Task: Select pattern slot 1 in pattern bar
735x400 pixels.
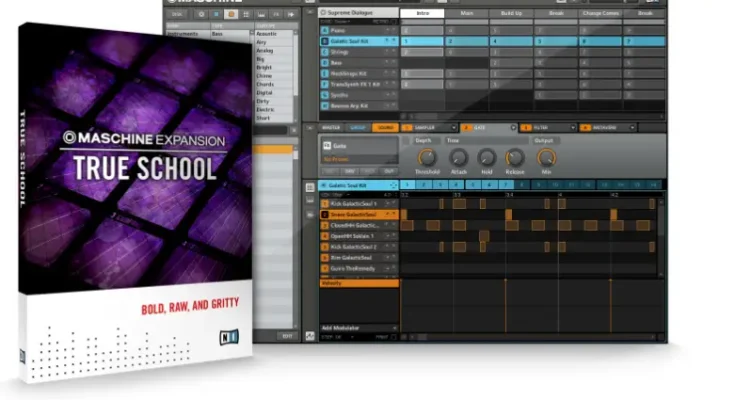Action: [x=409, y=186]
